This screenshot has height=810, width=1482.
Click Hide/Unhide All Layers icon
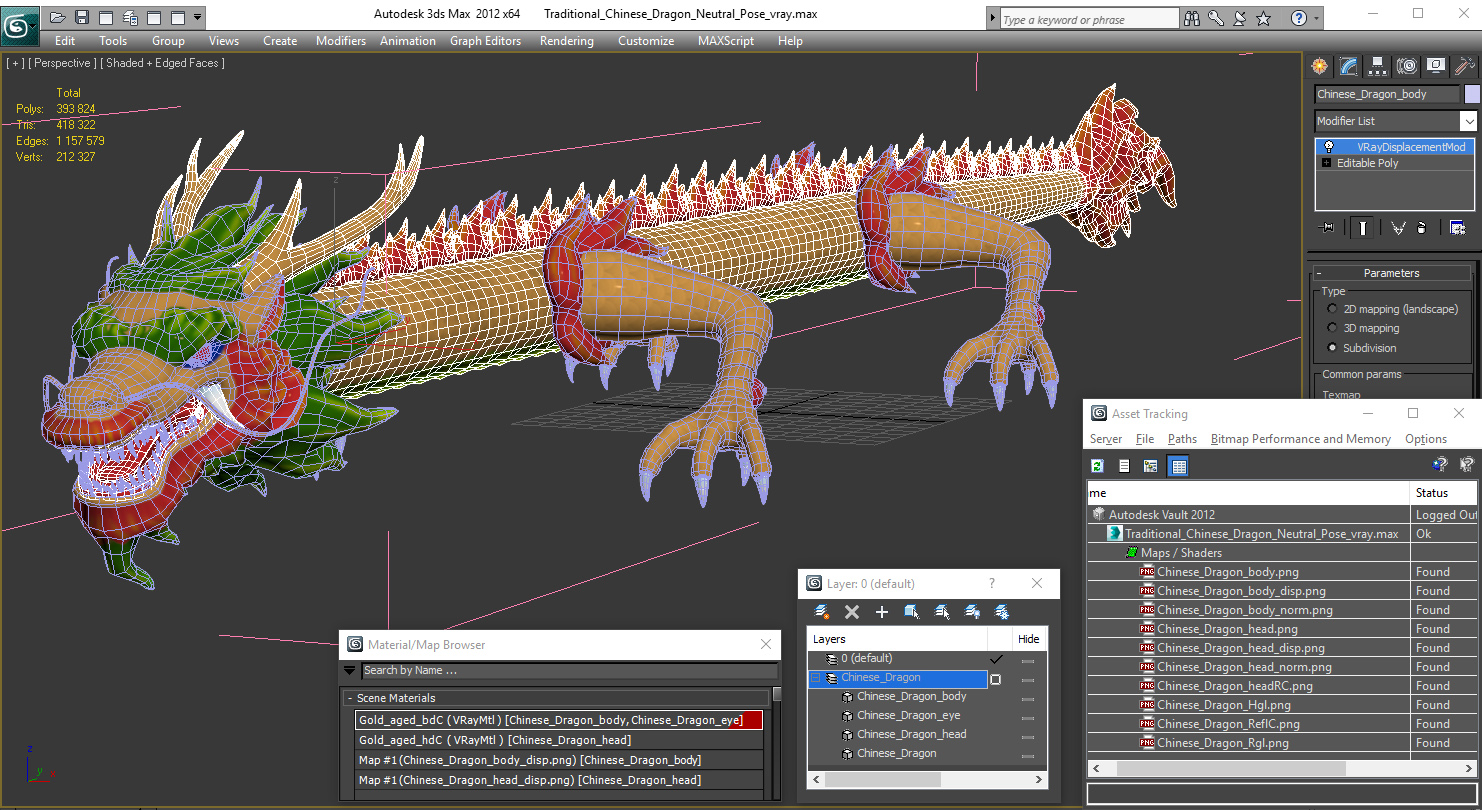click(971, 612)
